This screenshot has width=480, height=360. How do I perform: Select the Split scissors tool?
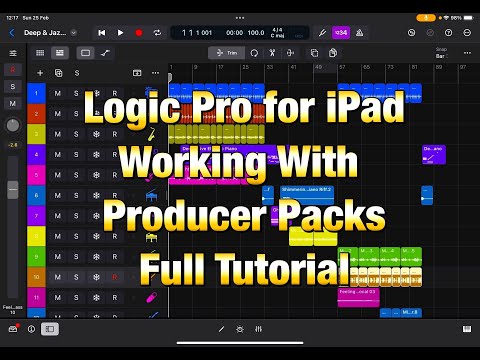point(272,53)
